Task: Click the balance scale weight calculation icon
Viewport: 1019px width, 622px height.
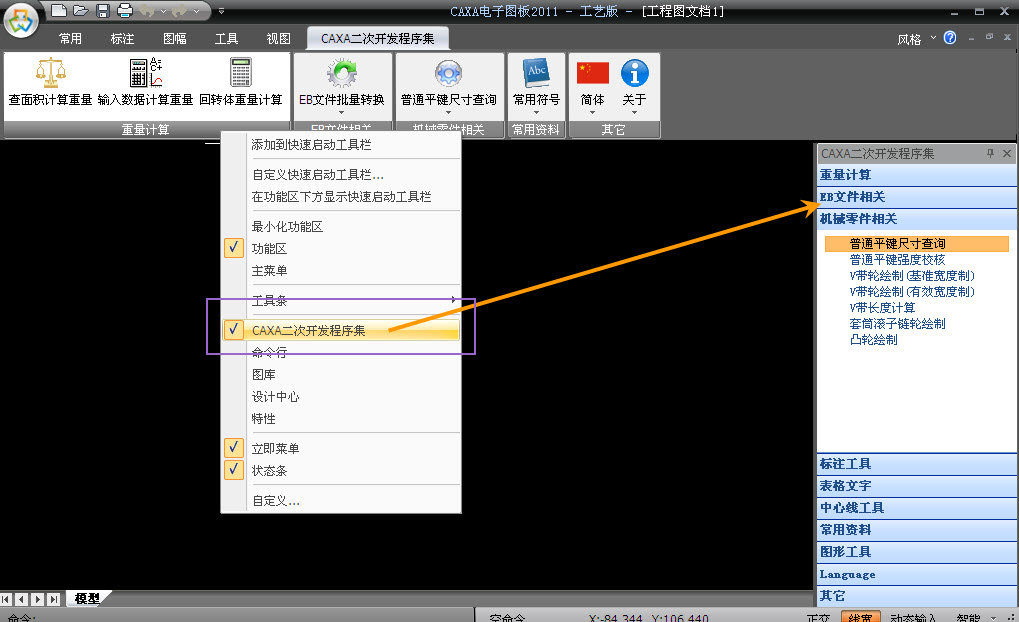Action: [x=51, y=72]
